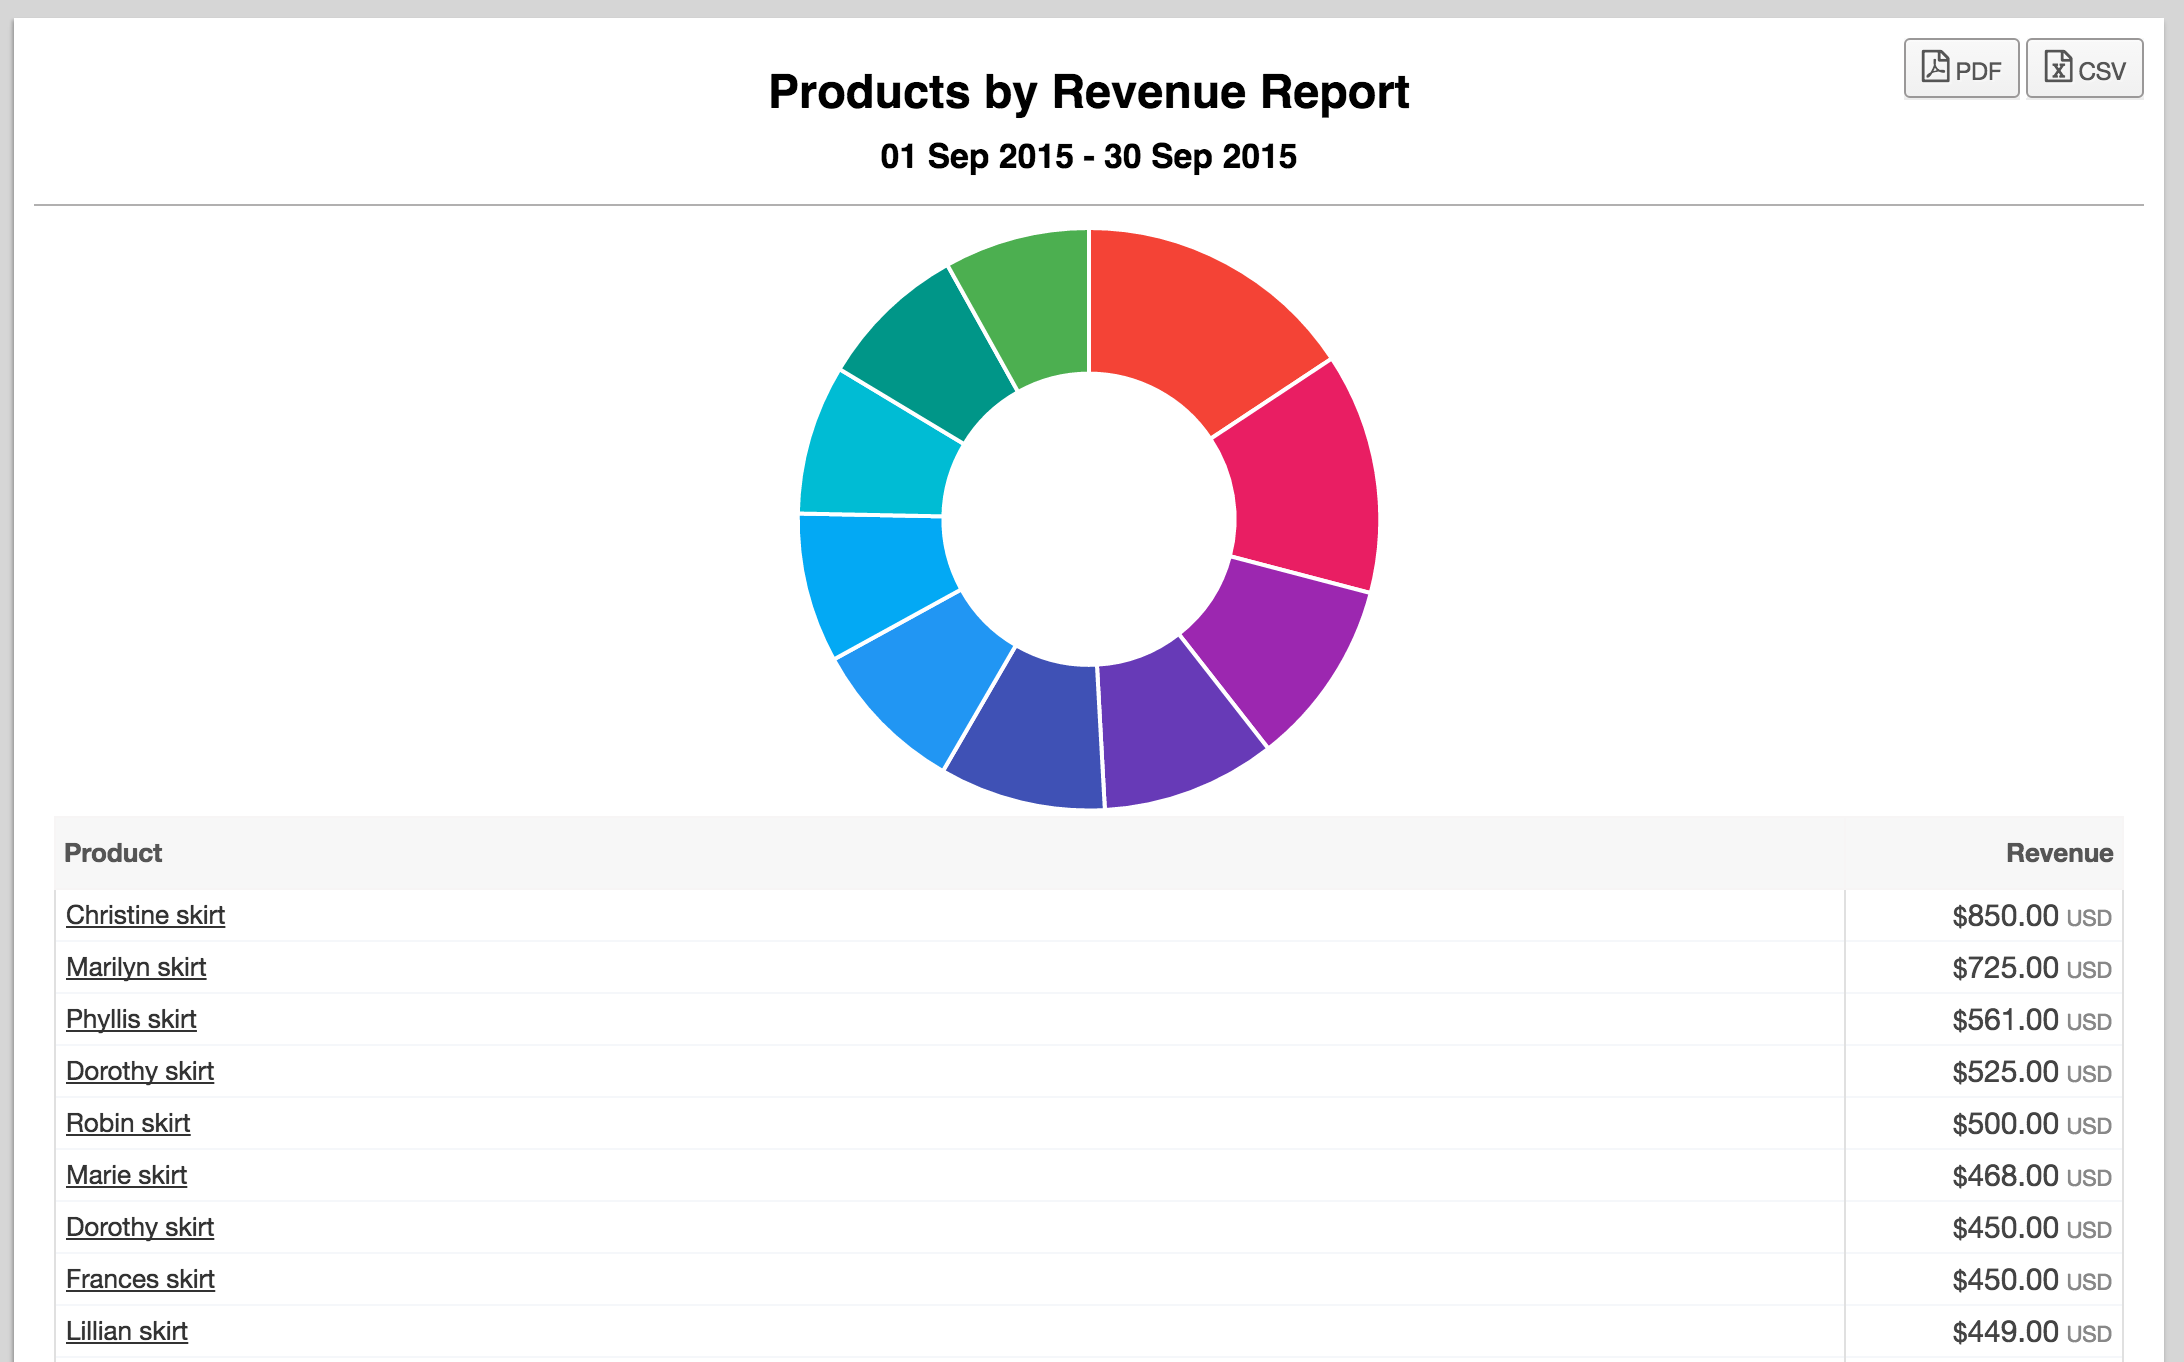Open the Marie skirt product link
The width and height of the screenshot is (2184, 1362).
[126, 1175]
